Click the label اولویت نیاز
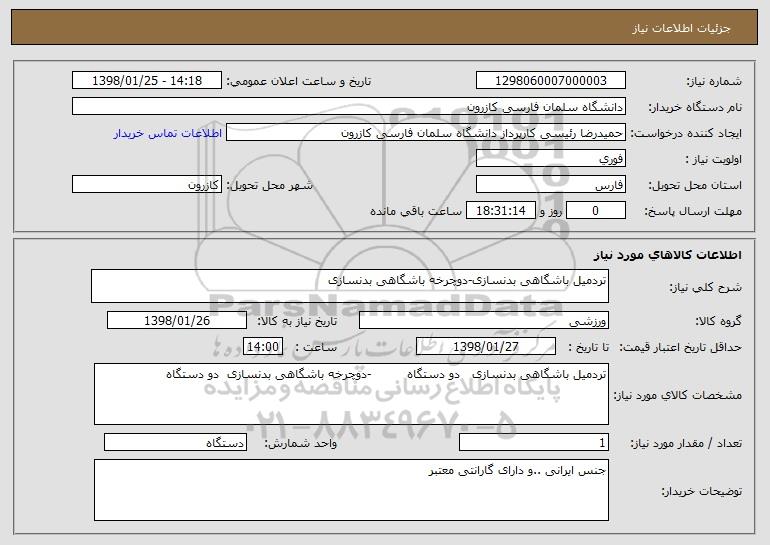Viewport: 770px width, 545px height. (714, 159)
